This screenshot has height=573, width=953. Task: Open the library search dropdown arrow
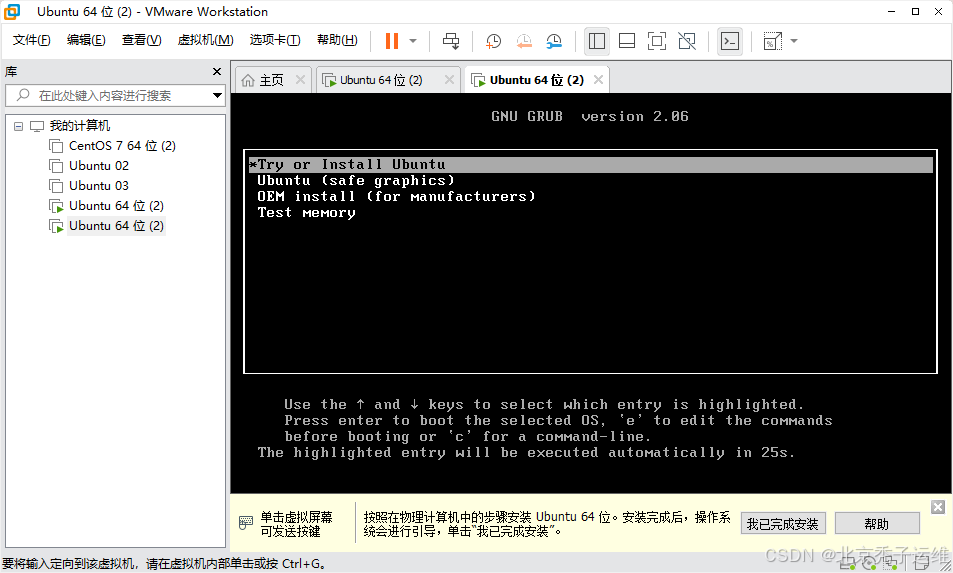coord(217,95)
